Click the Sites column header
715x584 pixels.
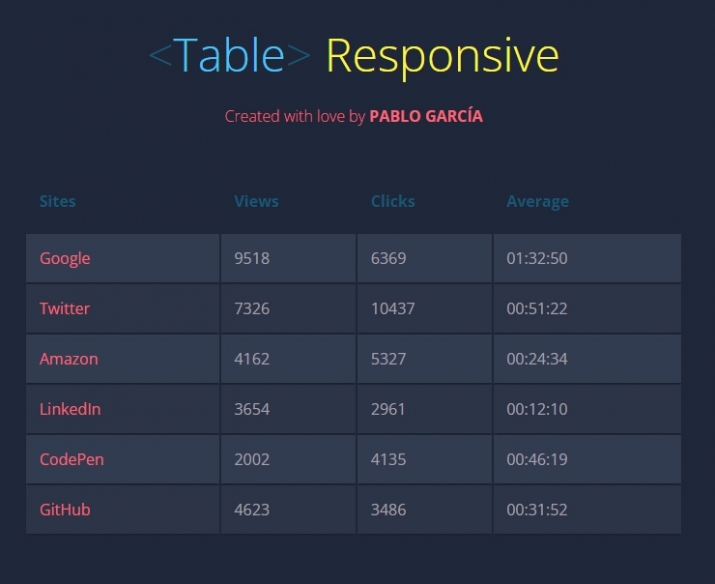[x=57, y=201]
